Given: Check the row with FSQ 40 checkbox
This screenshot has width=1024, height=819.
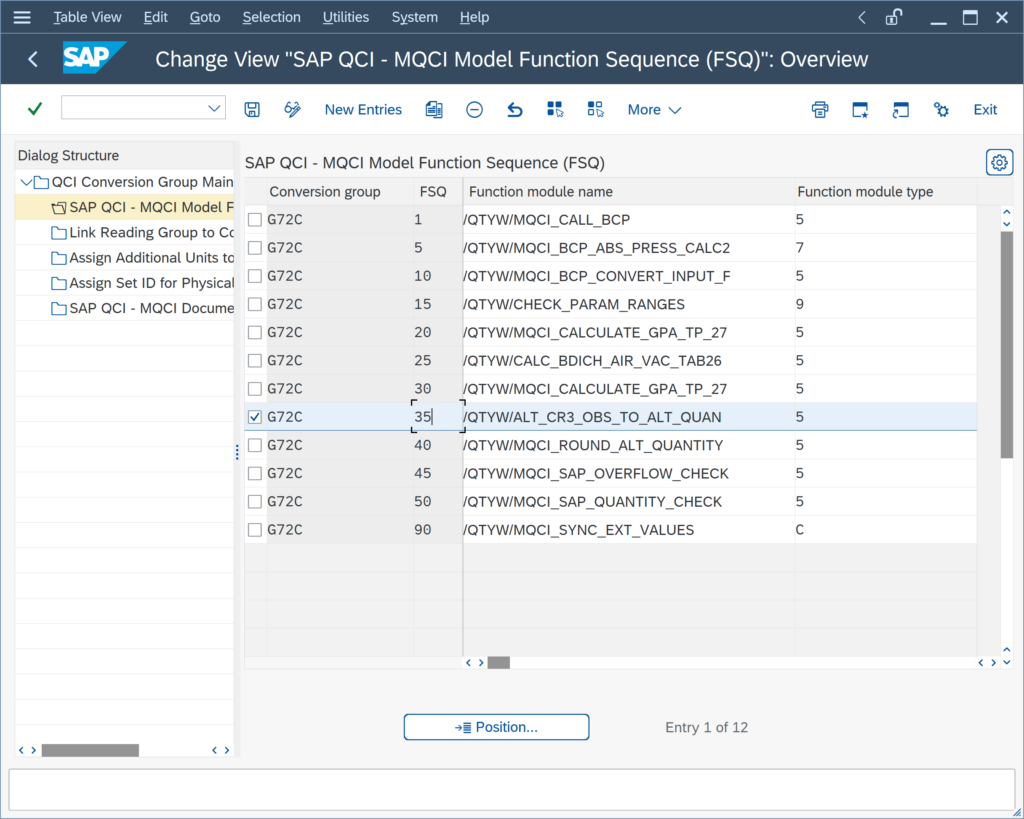Looking at the screenshot, I should click(255, 445).
